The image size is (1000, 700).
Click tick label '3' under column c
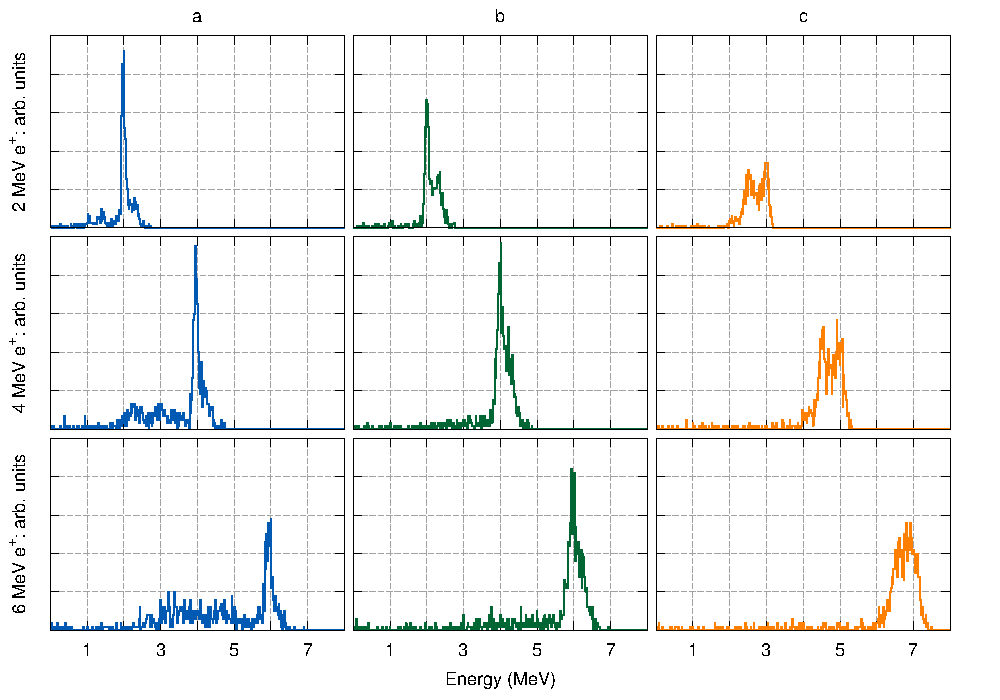click(766, 650)
